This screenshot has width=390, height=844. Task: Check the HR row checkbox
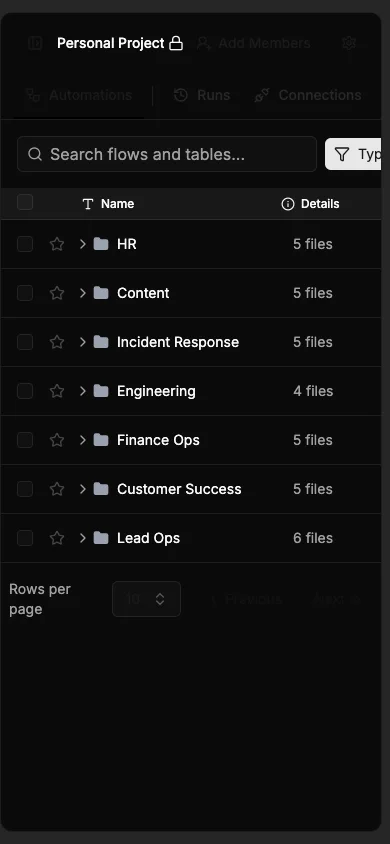(25, 244)
